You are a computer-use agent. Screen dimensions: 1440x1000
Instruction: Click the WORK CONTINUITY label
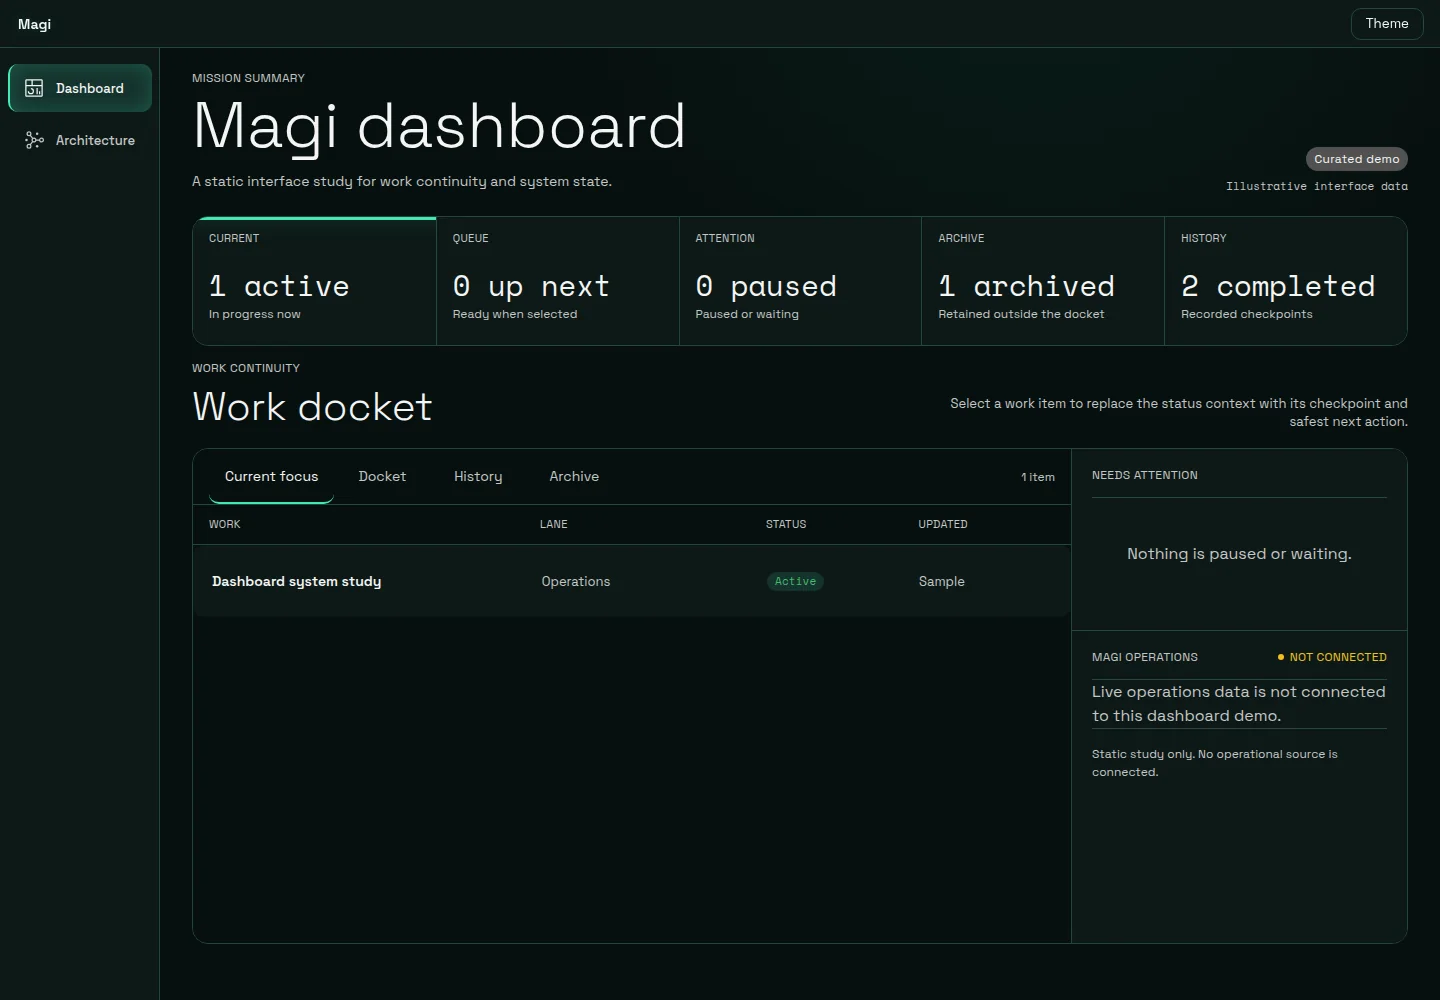[x=246, y=368]
